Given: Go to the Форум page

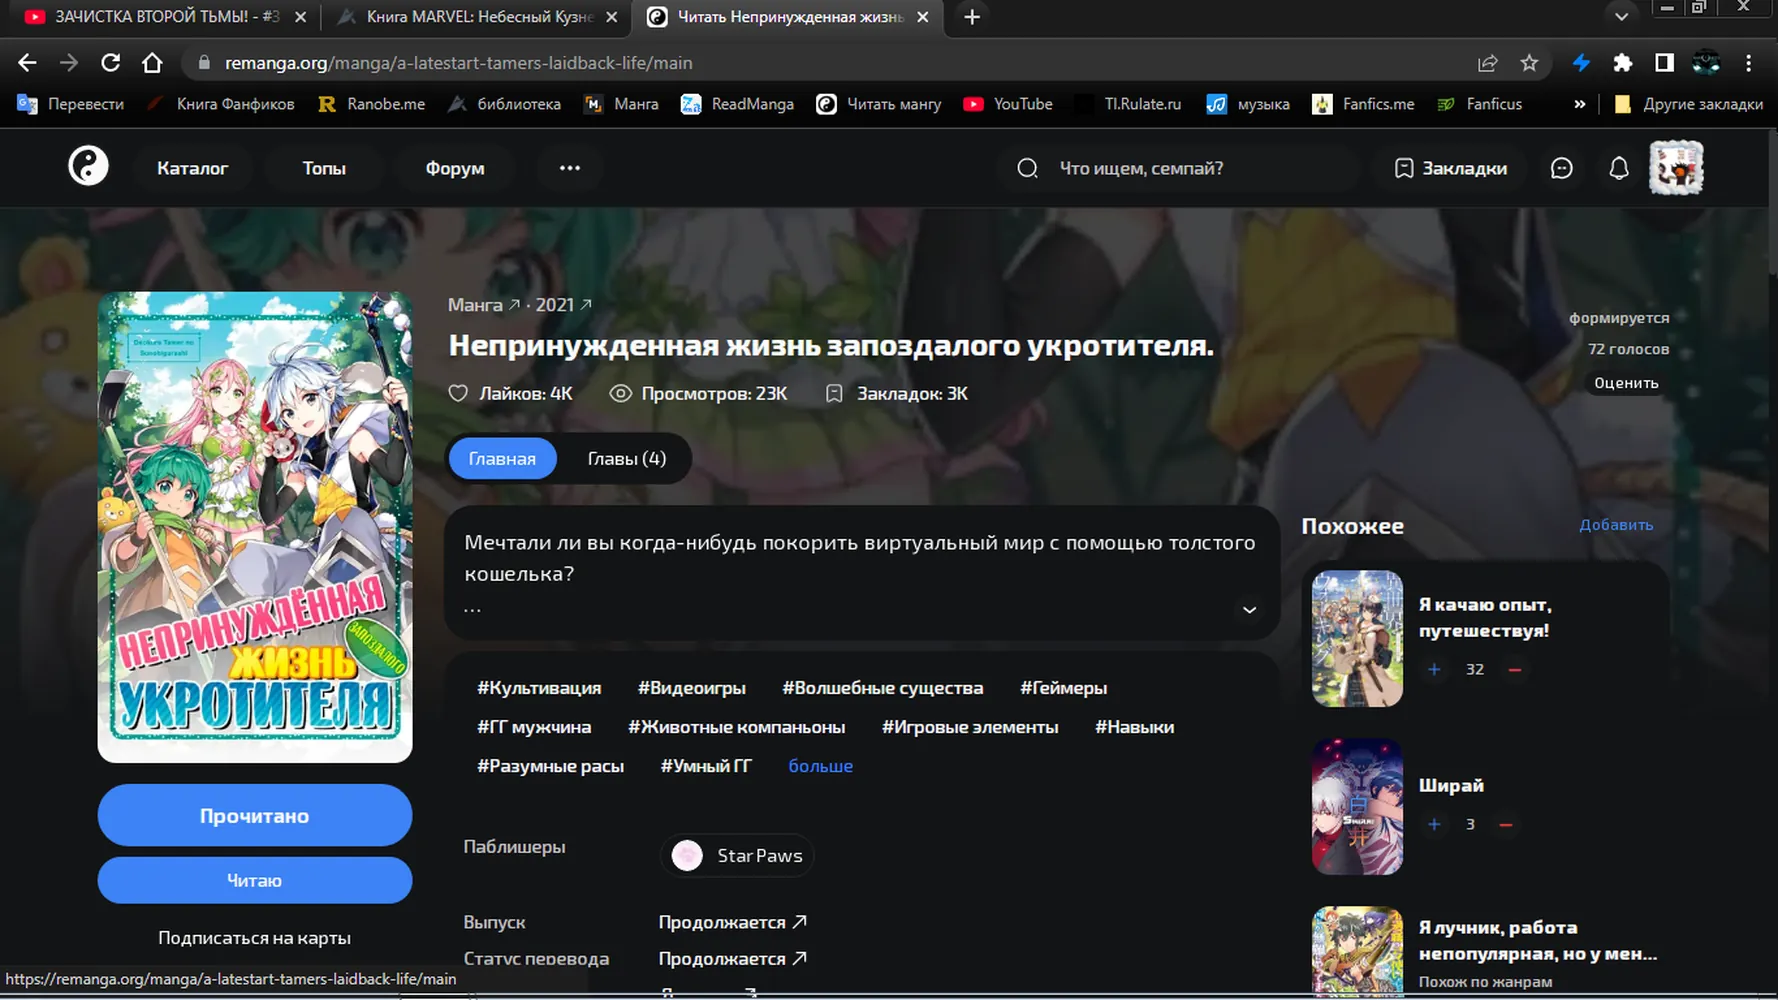Looking at the screenshot, I should pos(455,168).
